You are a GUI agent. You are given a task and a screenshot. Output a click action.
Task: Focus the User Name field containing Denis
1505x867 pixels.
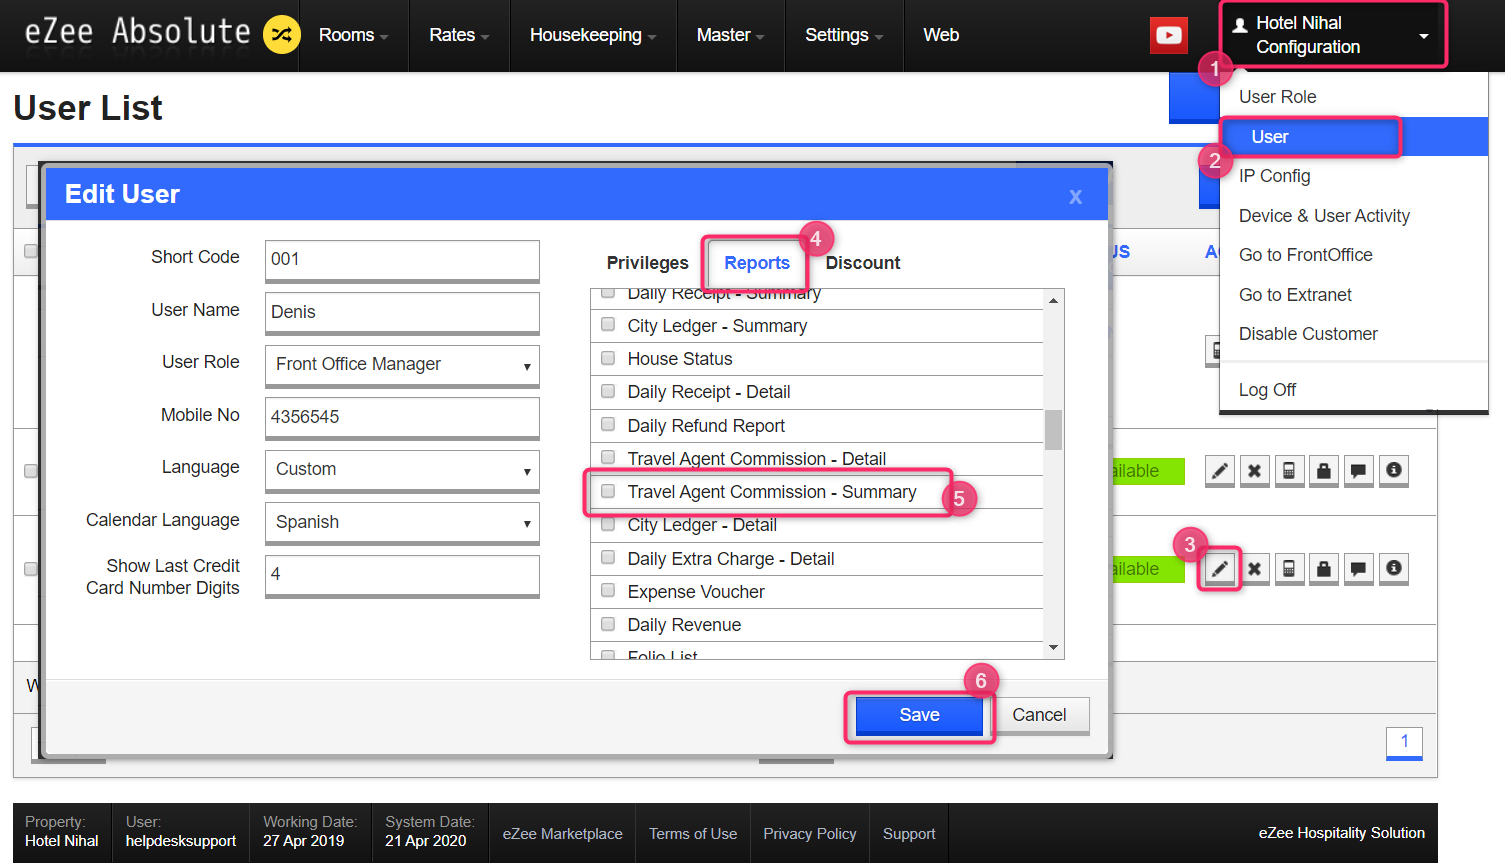(x=402, y=313)
